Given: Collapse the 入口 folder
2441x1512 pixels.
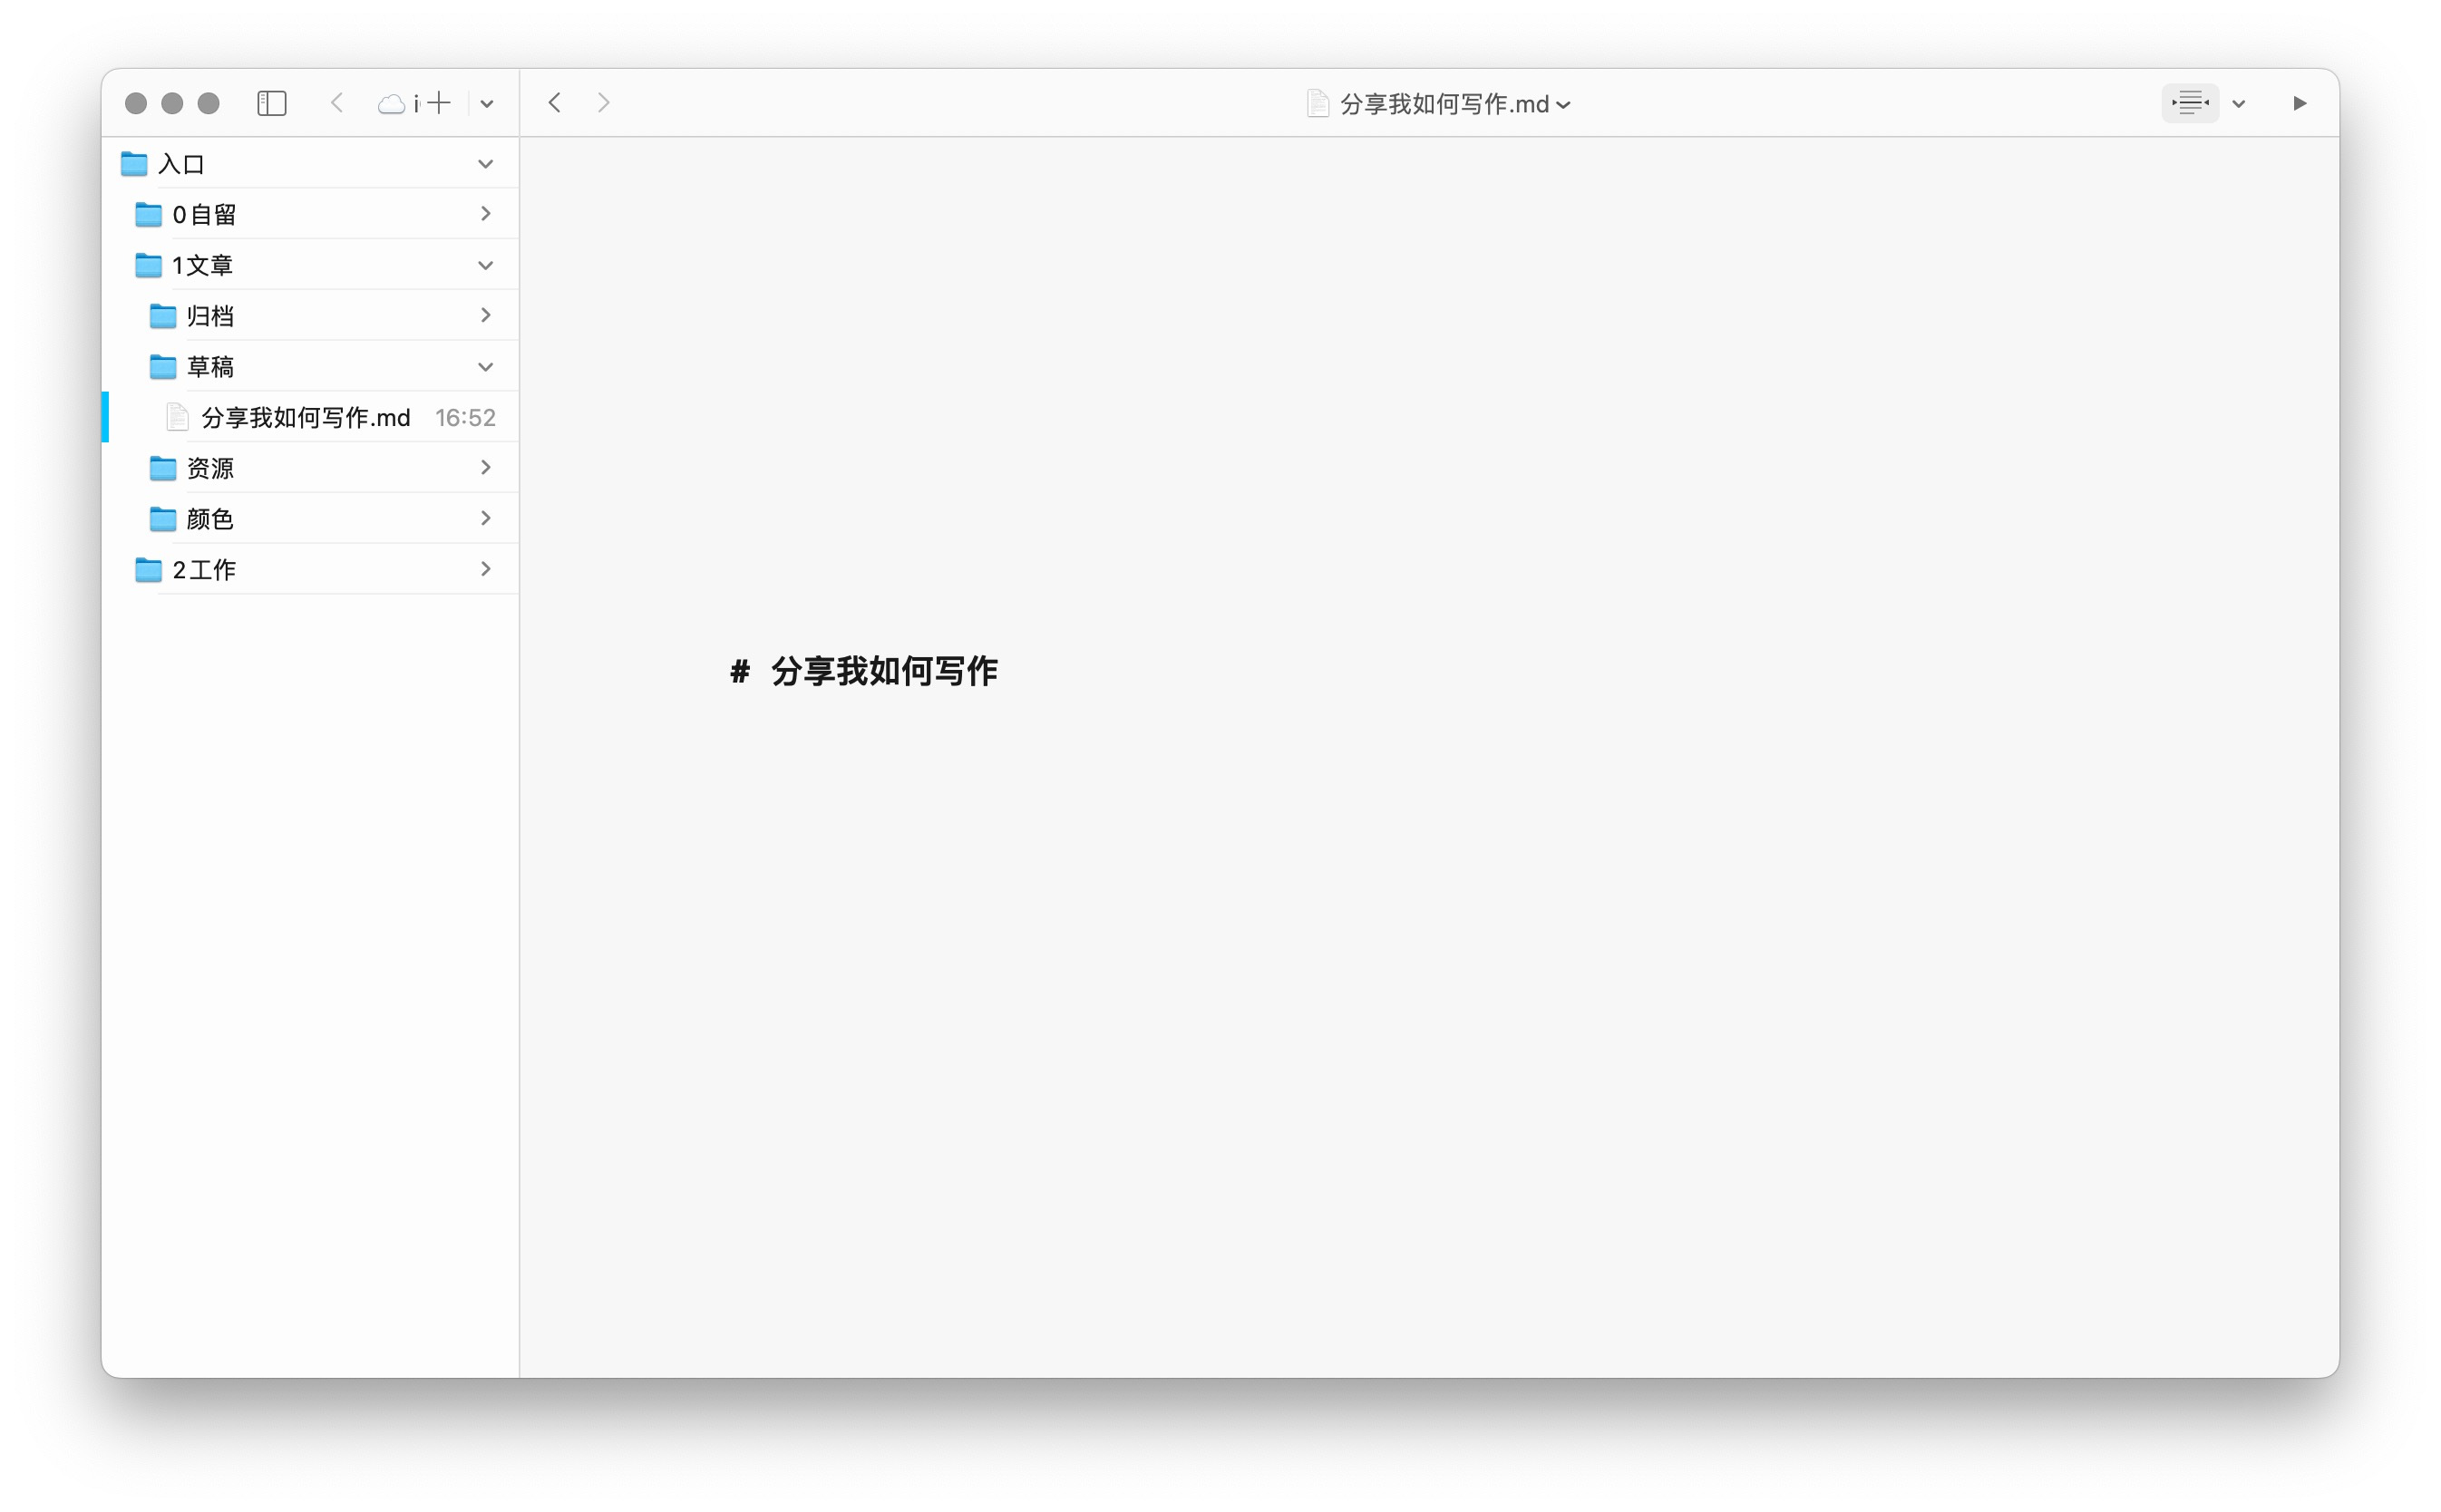Looking at the screenshot, I should click(485, 164).
